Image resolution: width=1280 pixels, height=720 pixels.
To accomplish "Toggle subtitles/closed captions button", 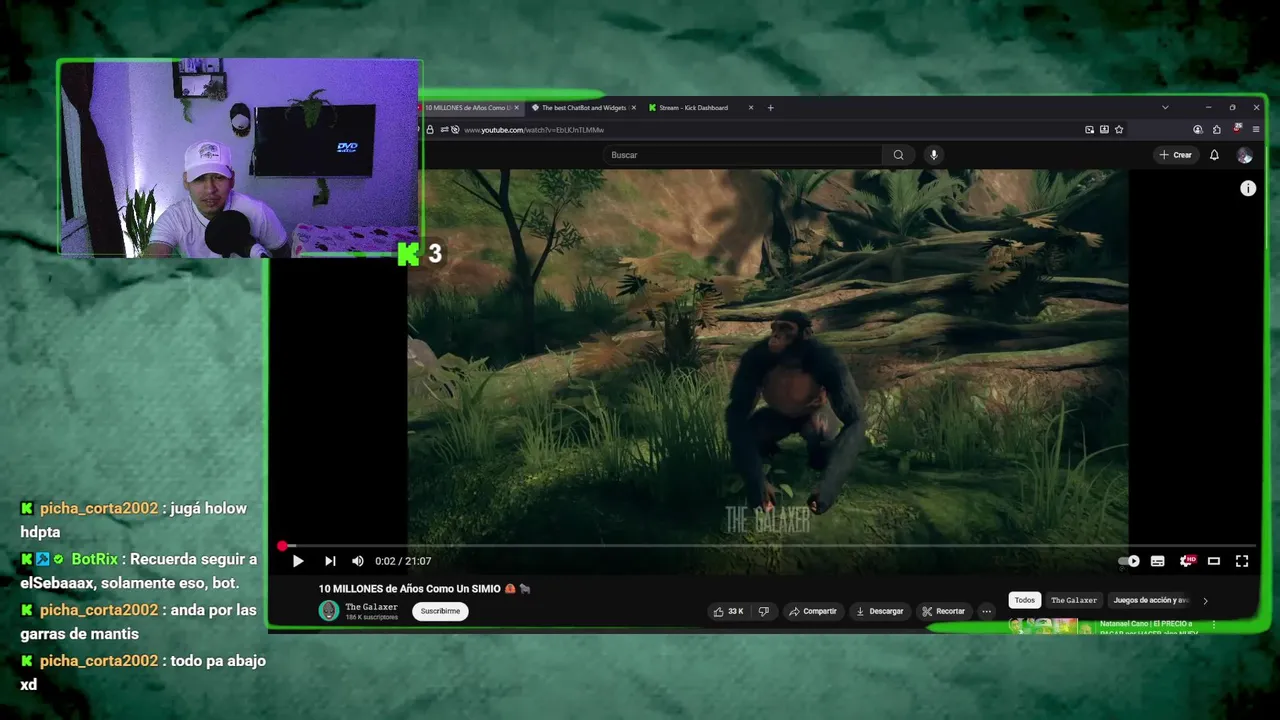I will click(x=1158, y=561).
